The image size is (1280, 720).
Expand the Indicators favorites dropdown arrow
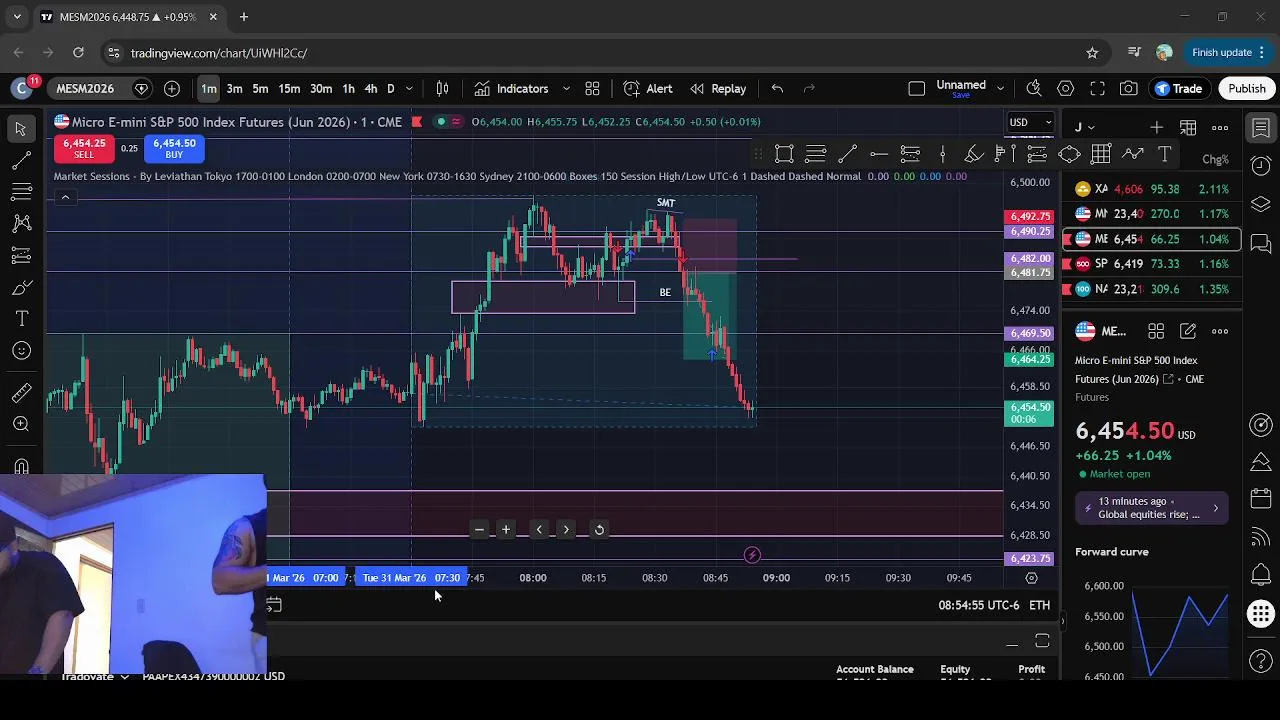click(566, 88)
